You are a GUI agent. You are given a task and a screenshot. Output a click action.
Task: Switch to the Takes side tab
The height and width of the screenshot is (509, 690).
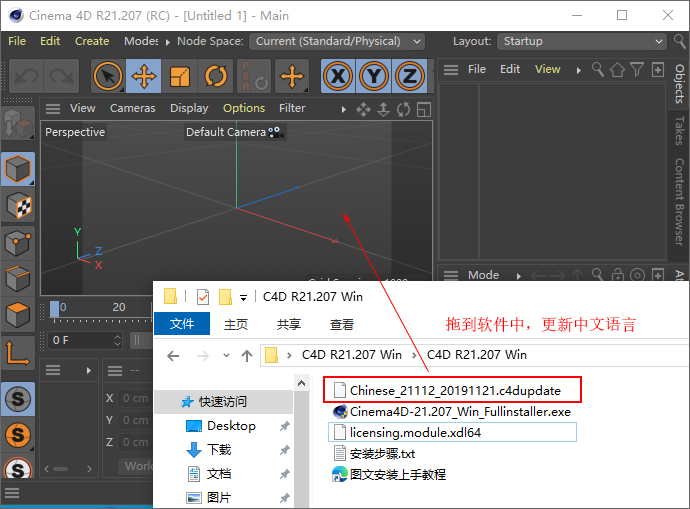pyautogui.click(x=679, y=131)
